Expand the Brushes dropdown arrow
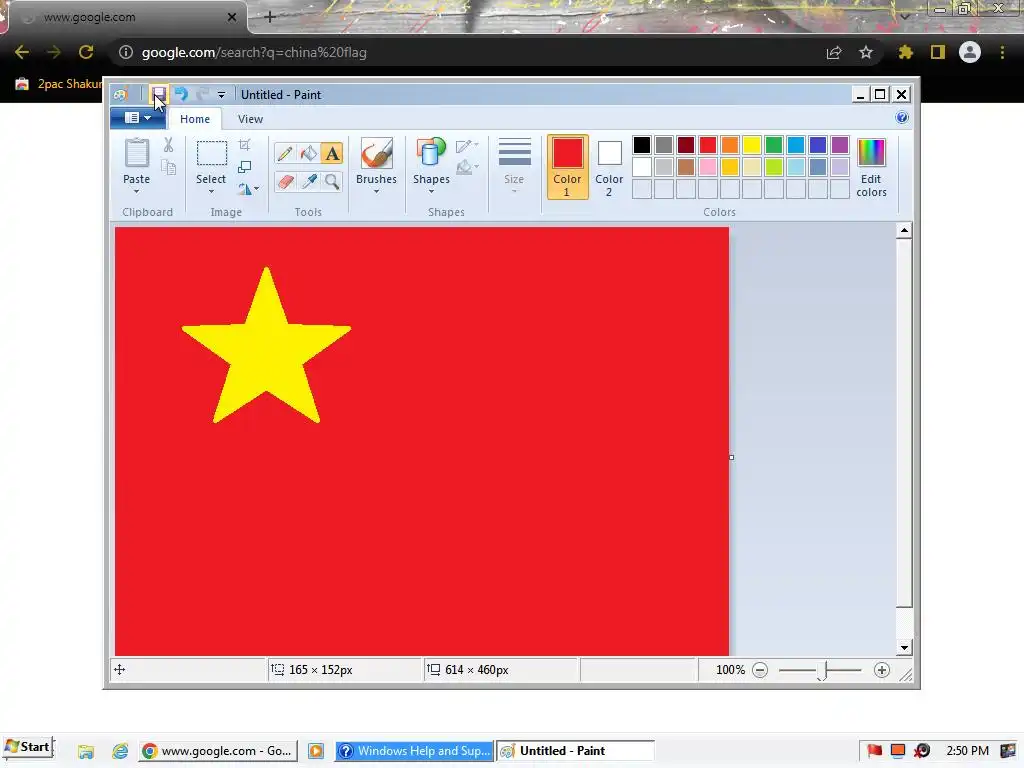Viewport: 1024px width, 768px height. pos(377,191)
